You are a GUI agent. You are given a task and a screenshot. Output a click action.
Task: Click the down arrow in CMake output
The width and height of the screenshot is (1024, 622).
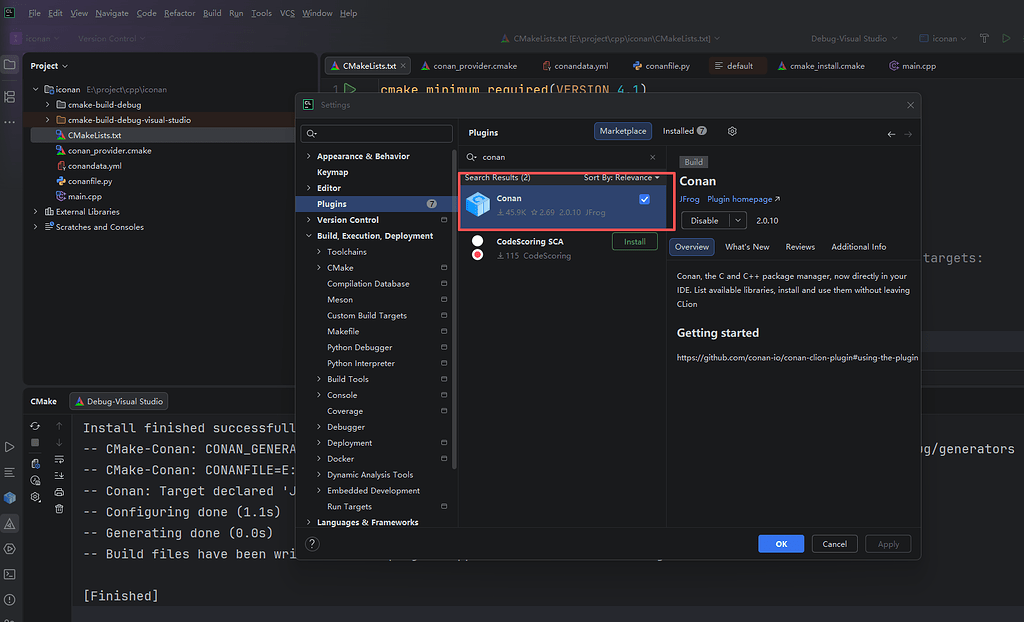(x=59, y=442)
